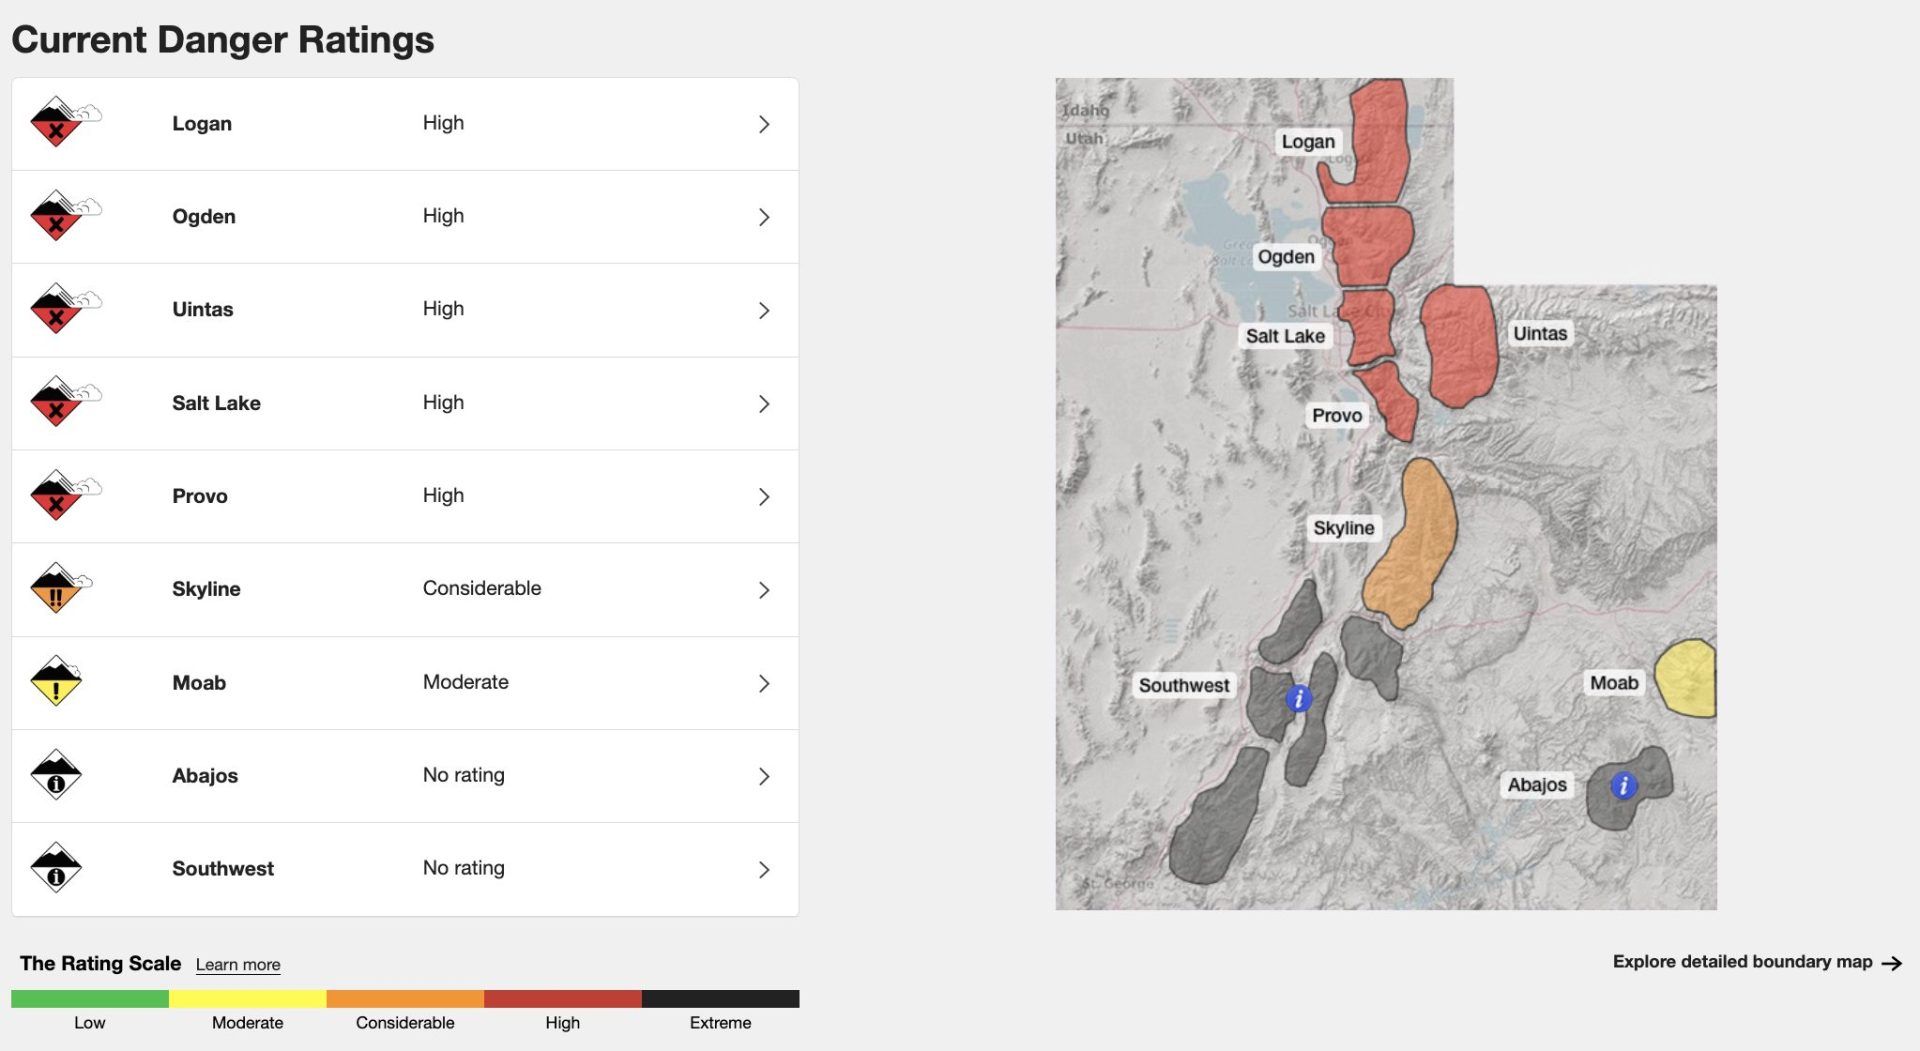This screenshot has width=1920, height=1051.
Task: Click the red High rating scale bar
Action: (x=563, y=998)
